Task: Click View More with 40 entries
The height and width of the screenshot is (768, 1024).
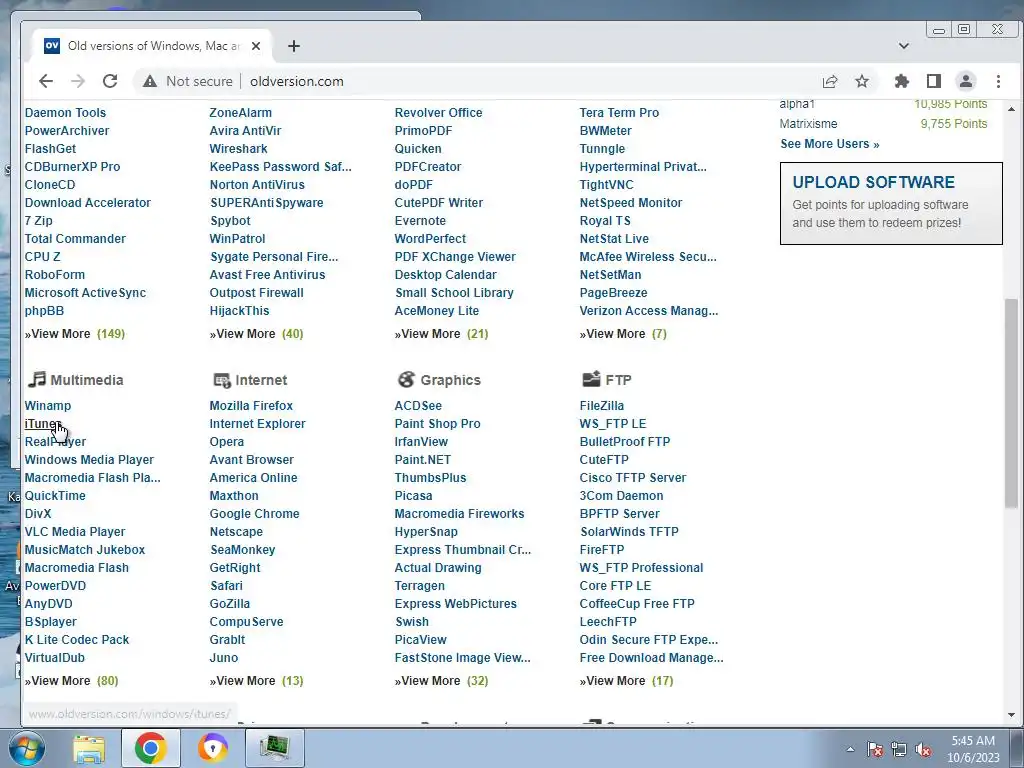Action: coord(256,334)
